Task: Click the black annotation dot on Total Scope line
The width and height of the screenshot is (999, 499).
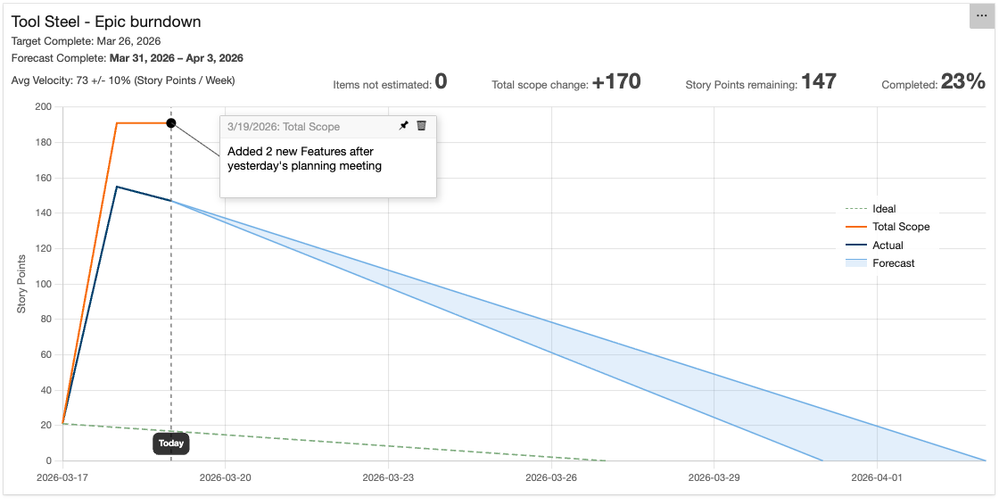Action: [171, 123]
